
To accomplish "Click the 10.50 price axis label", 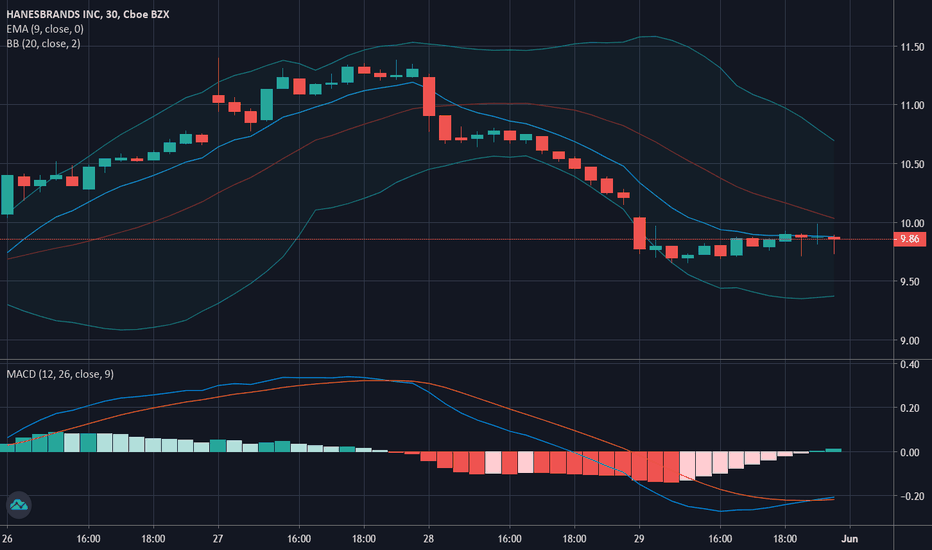I will click(912, 164).
